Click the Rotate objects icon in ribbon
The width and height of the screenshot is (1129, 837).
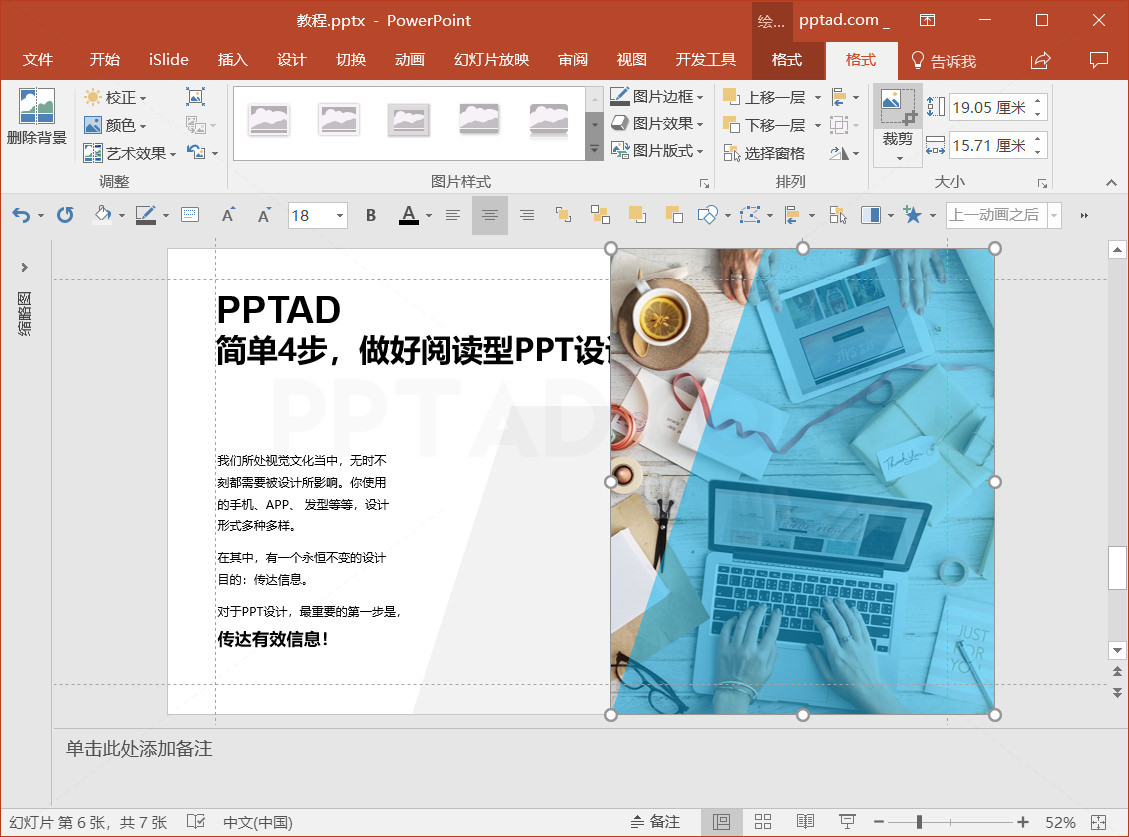[x=839, y=153]
